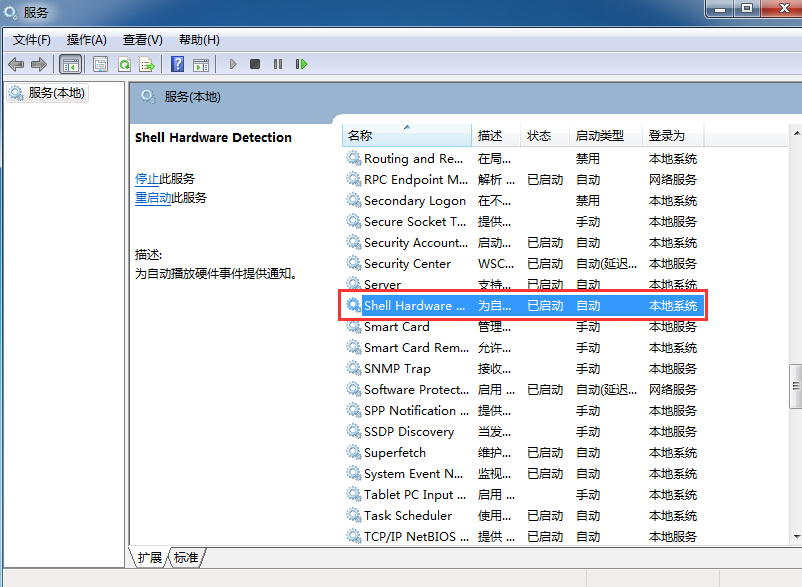The width and height of the screenshot is (802, 587).
Task: Click the Export List toolbar icon
Action: (147, 64)
